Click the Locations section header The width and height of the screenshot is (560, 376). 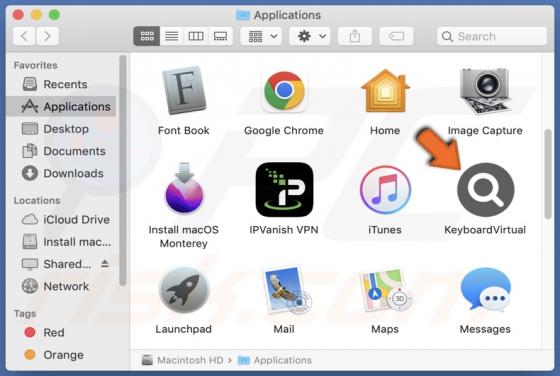(x=37, y=200)
